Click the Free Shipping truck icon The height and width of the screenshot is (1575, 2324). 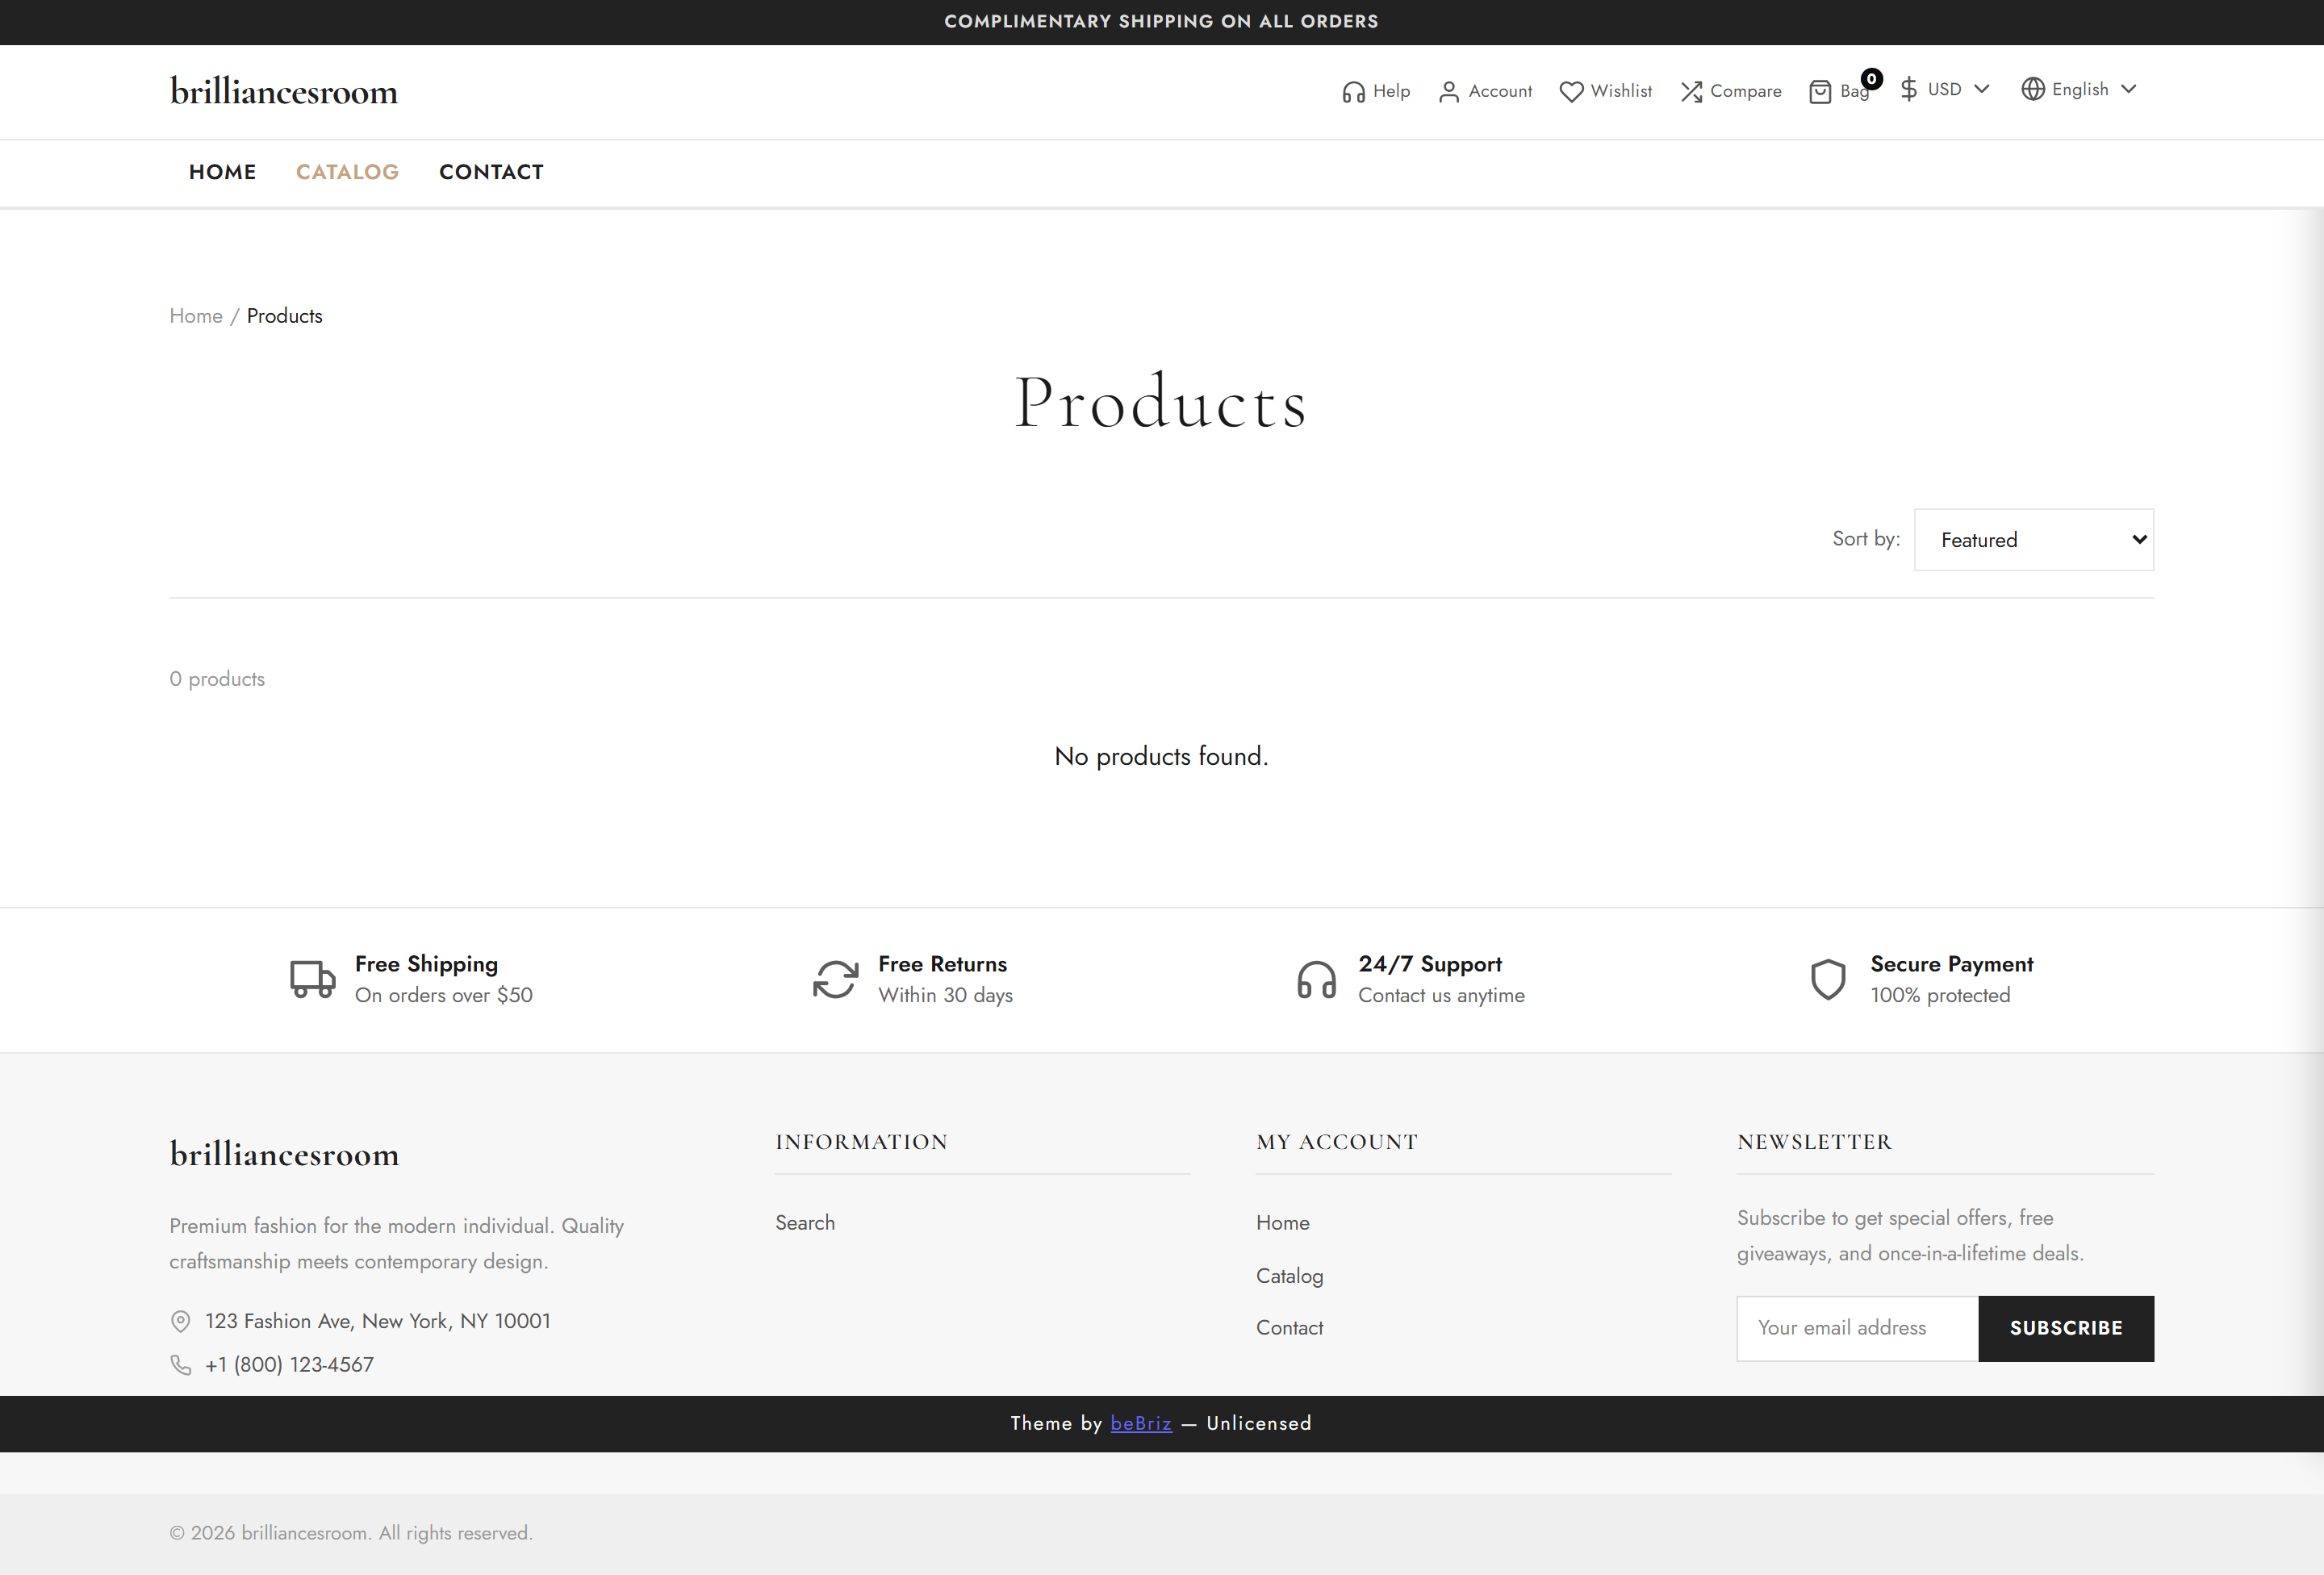[312, 979]
